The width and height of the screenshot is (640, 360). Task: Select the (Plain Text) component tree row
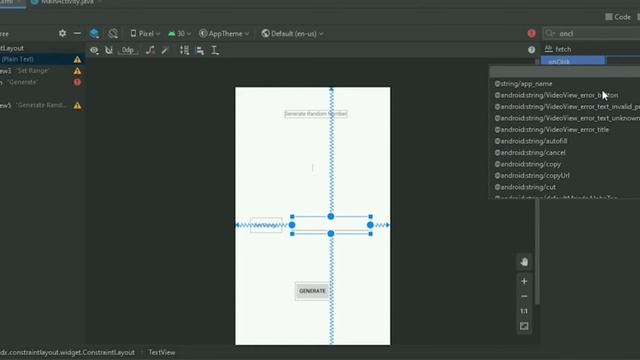point(42,59)
